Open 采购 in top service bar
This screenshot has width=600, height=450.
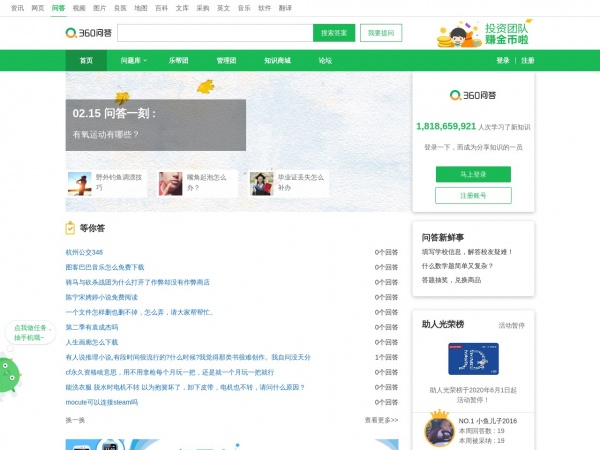203,8
